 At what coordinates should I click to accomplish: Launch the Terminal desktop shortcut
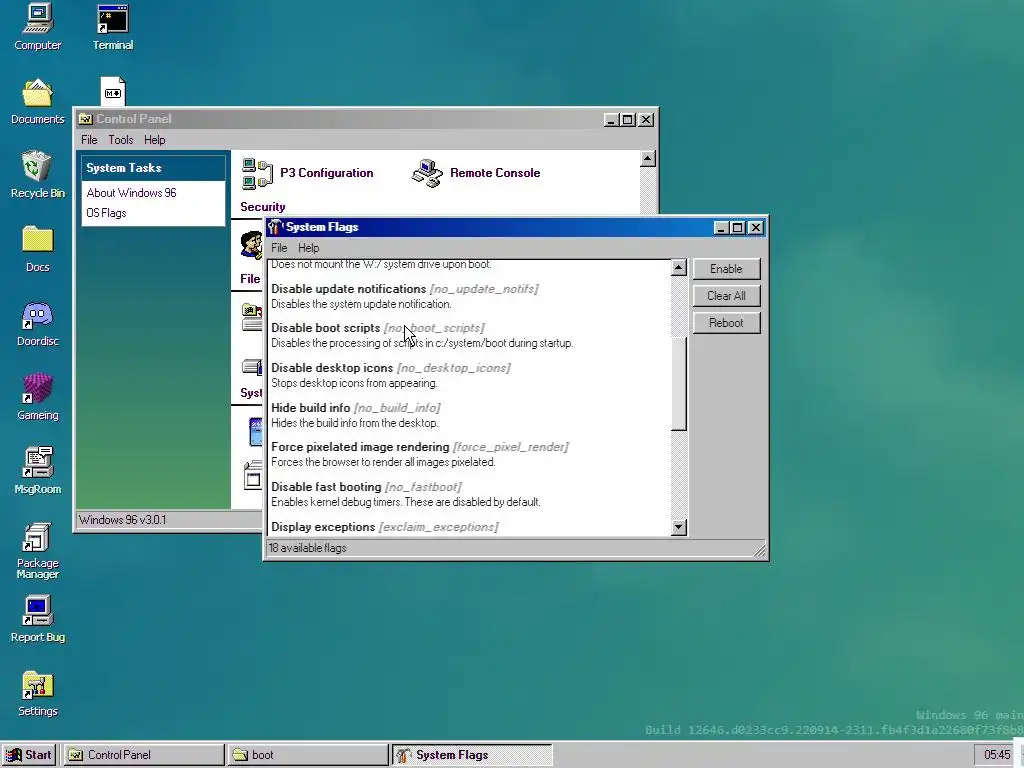point(112,27)
